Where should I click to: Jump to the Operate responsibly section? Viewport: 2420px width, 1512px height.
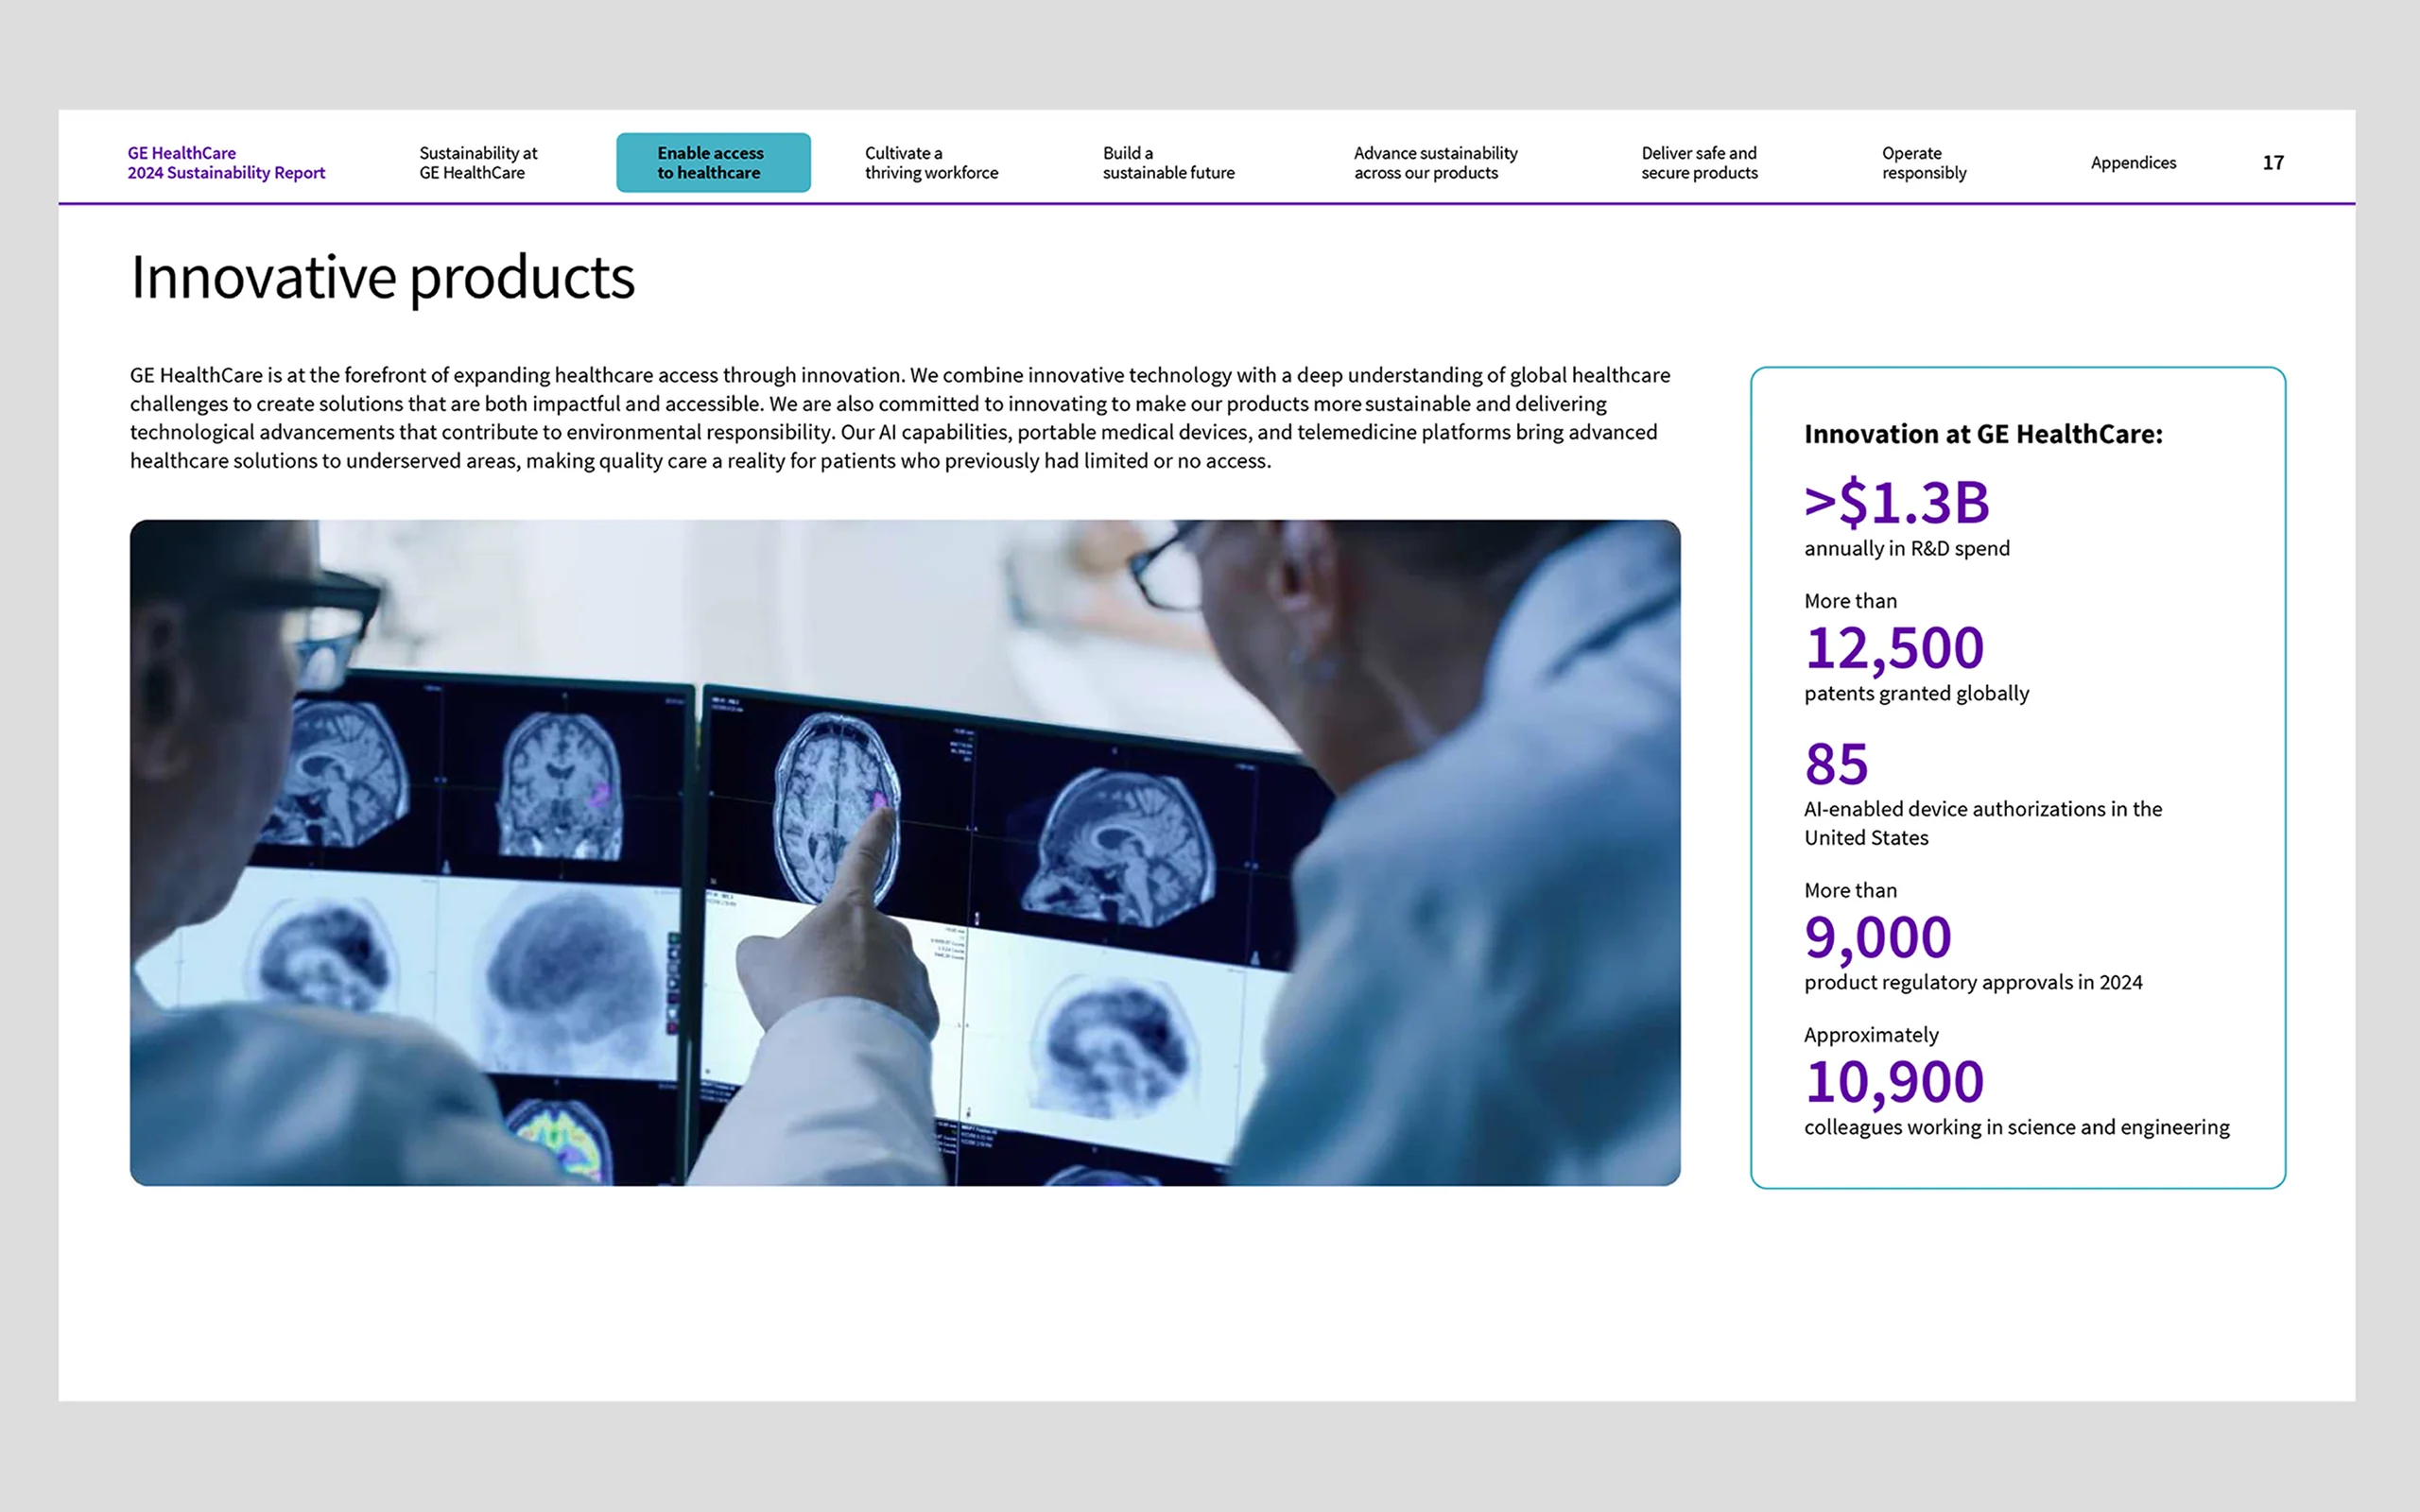coord(1923,163)
